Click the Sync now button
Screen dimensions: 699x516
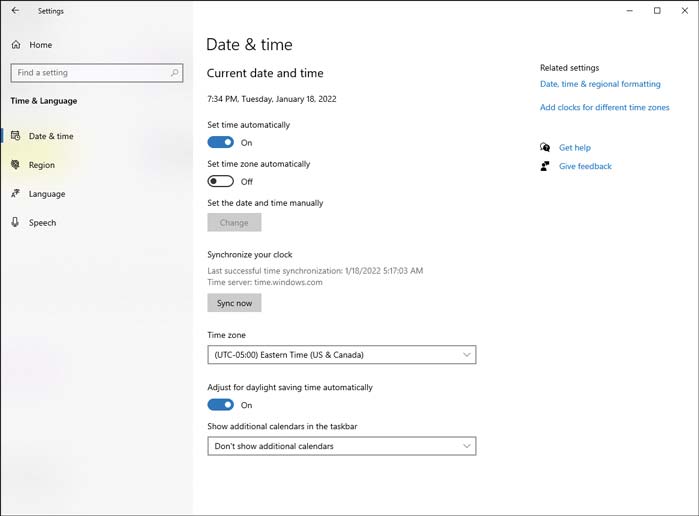(234, 303)
